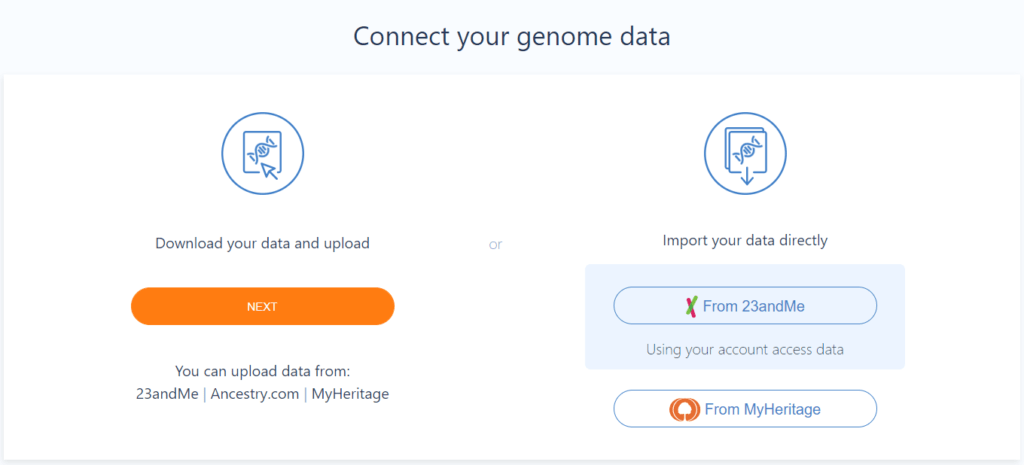Select the From MyHeritage import button
Image resolution: width=1024 pixels, height=465 pixels.
[745, 409]
